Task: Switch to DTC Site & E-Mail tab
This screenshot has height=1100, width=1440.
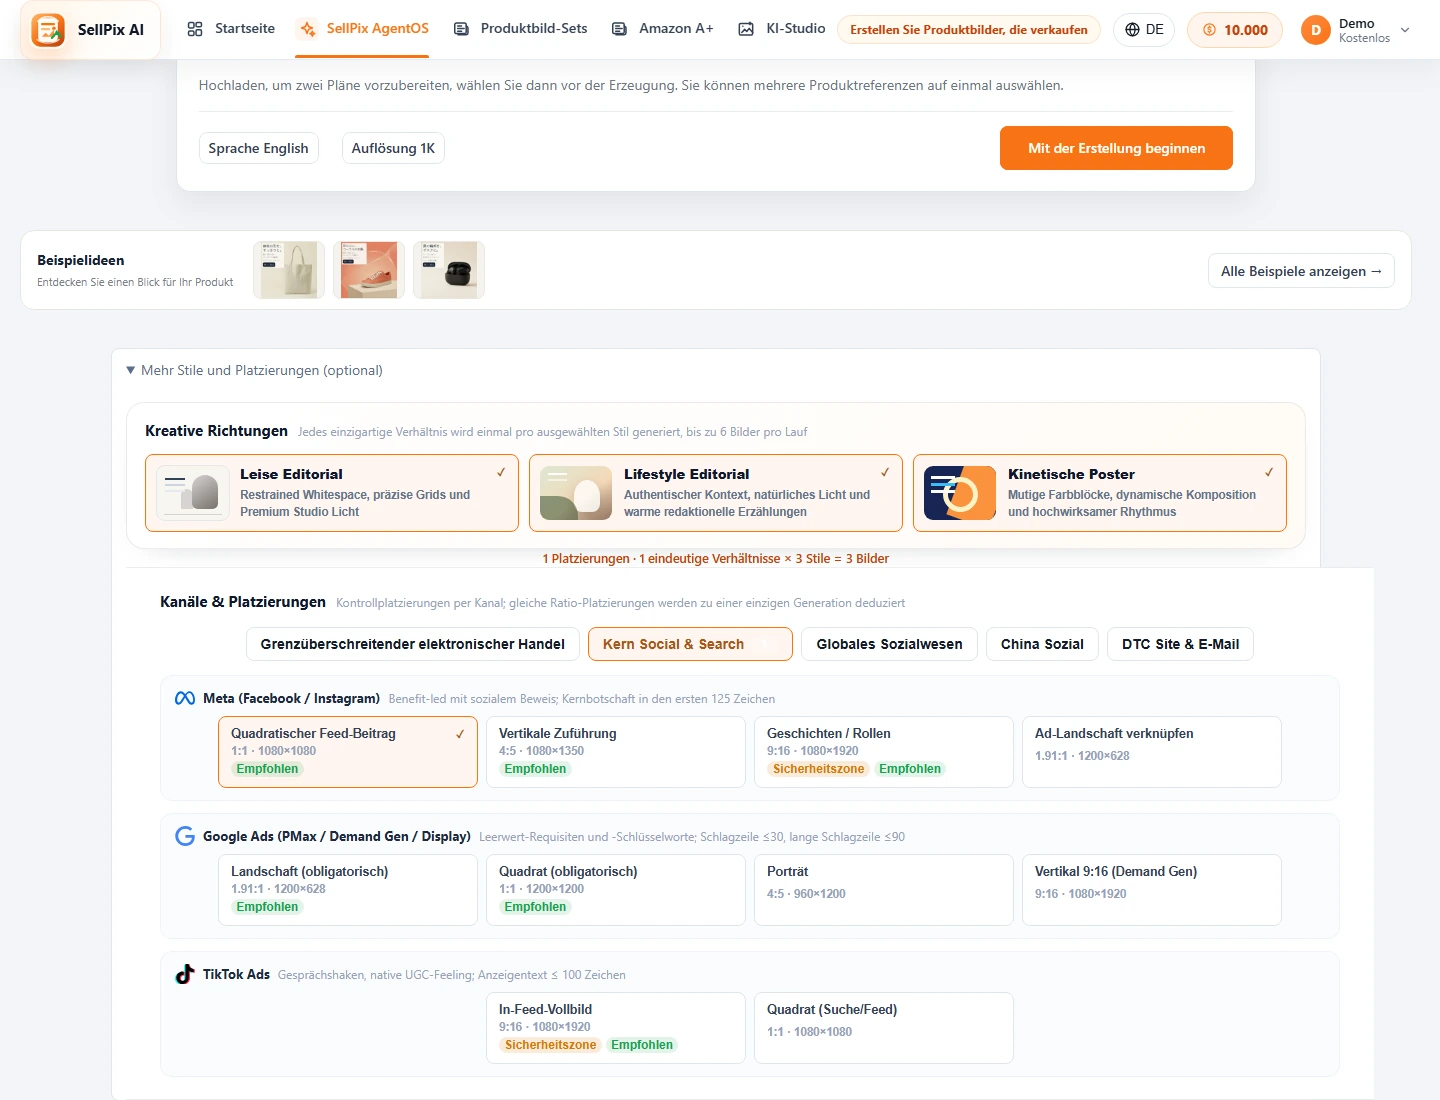Action: [x=1180, y=644]
